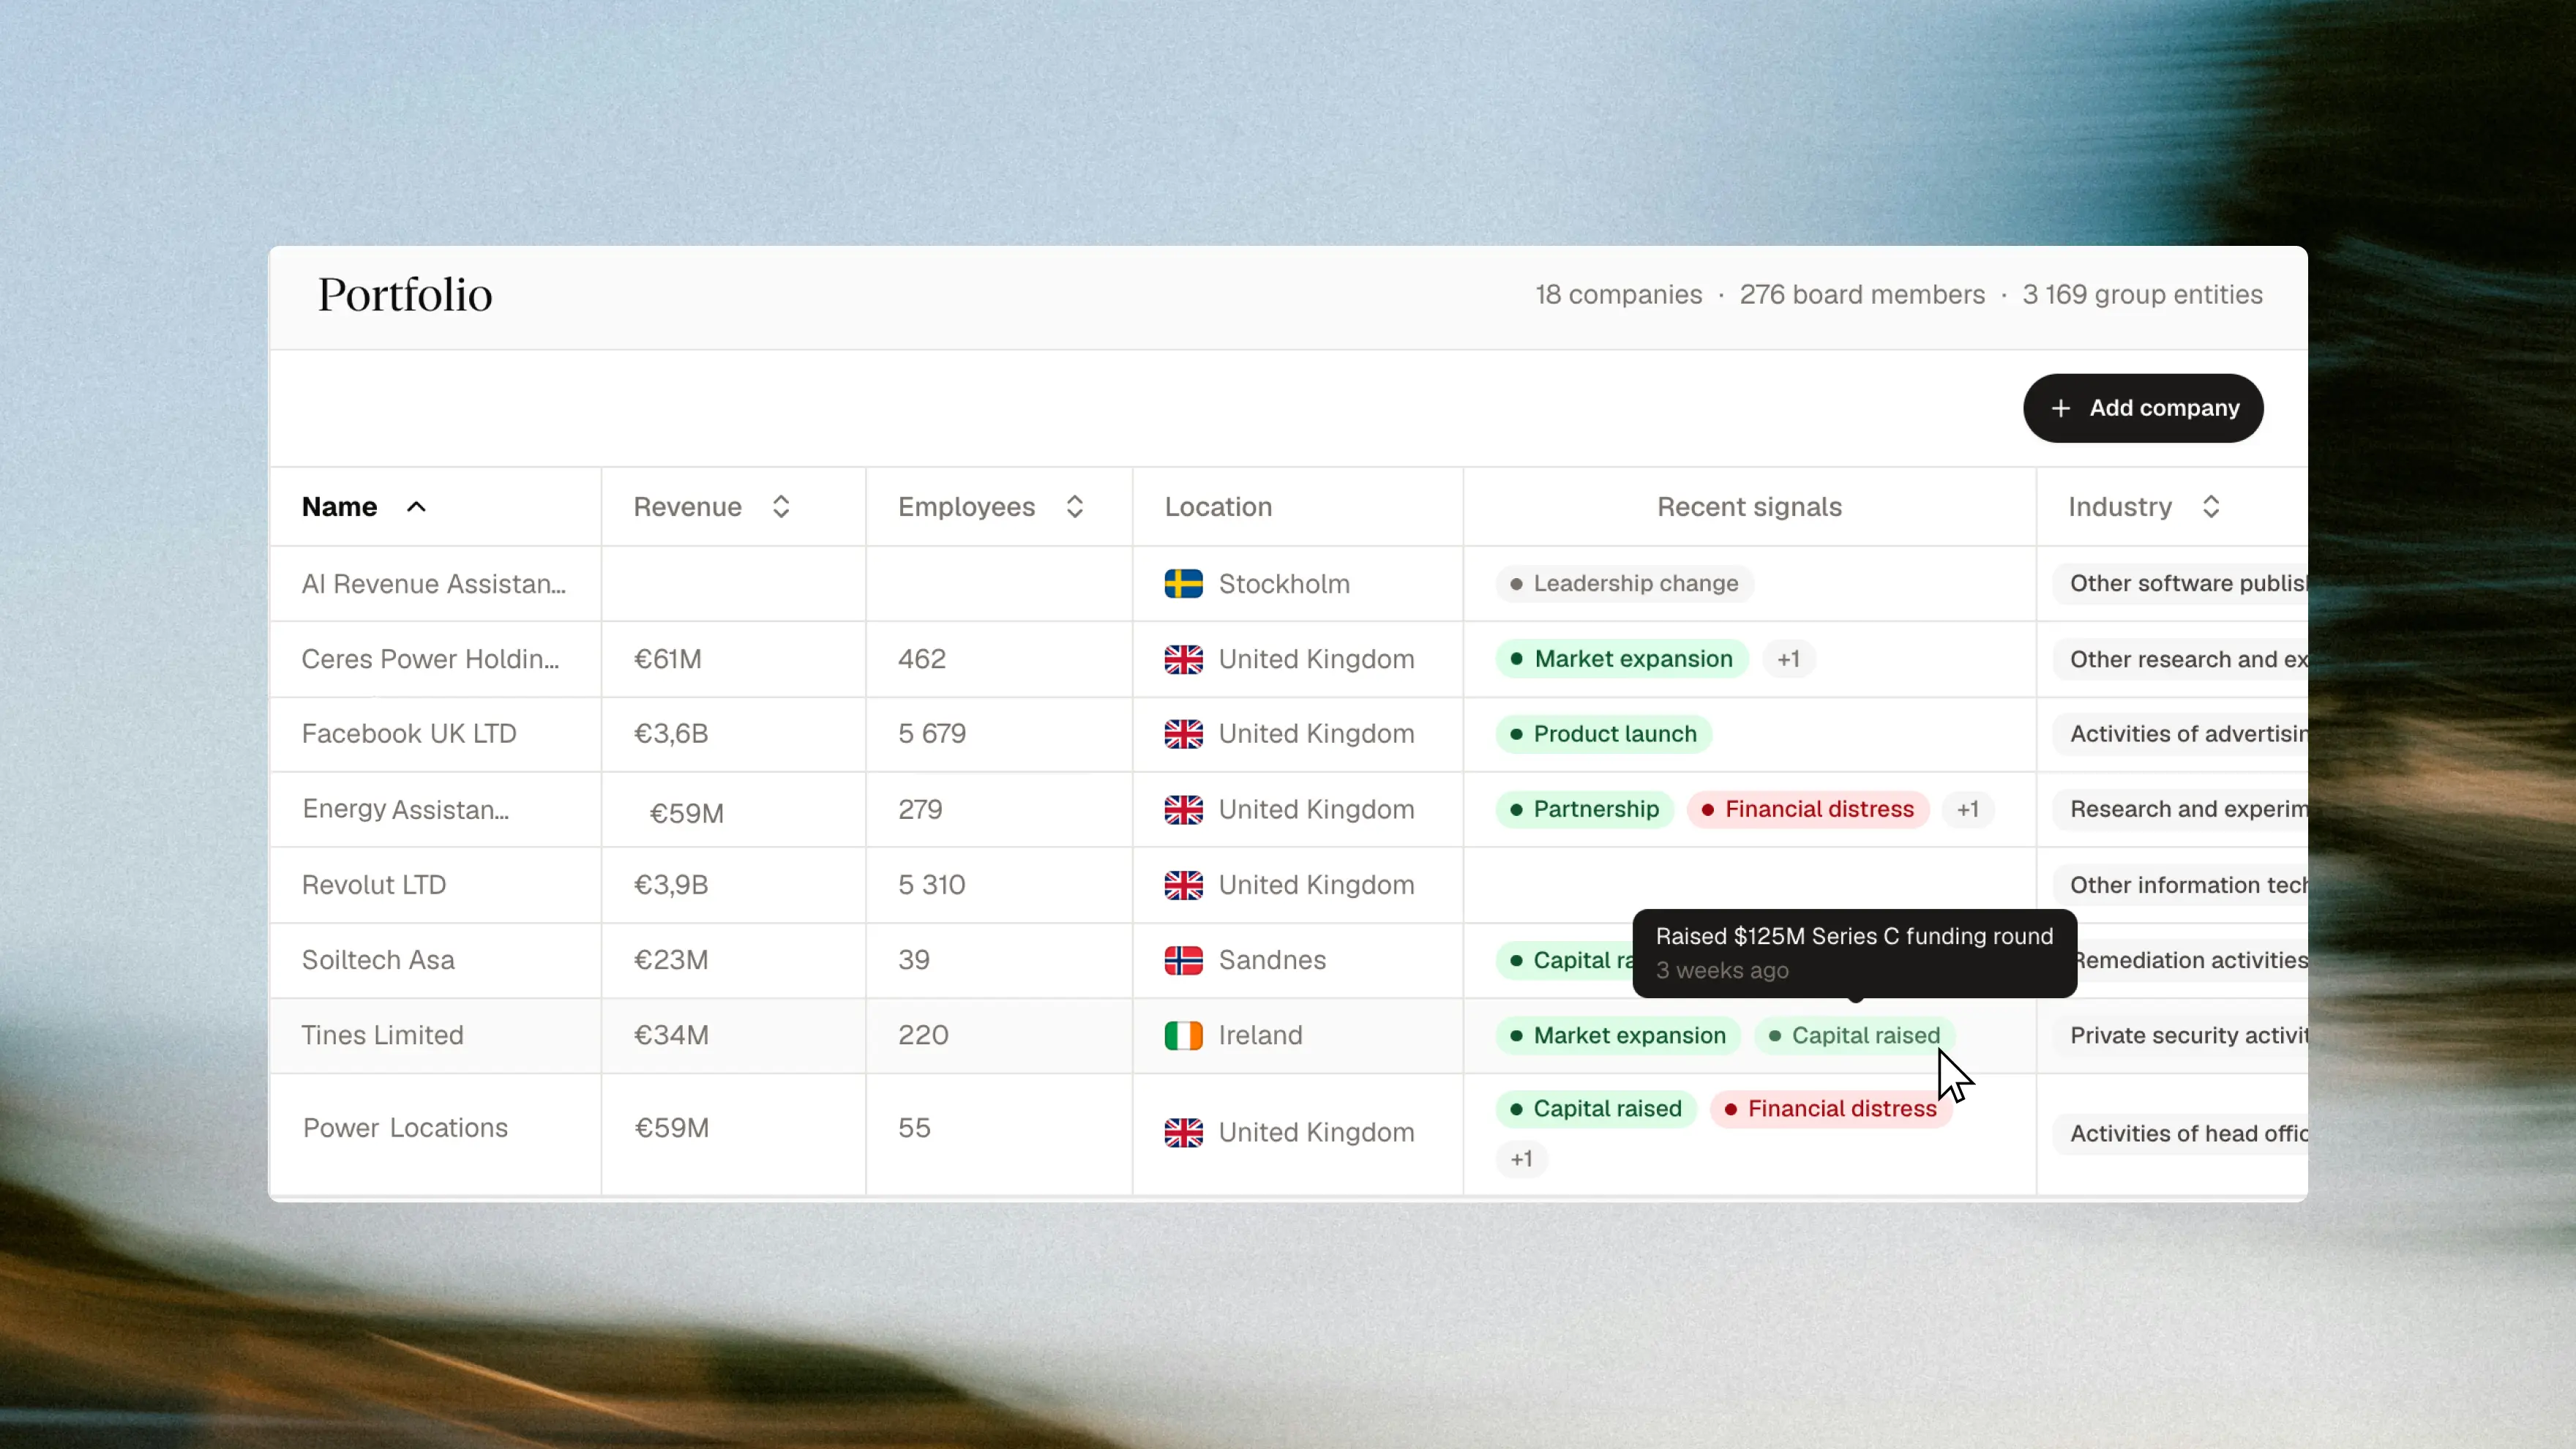This screenshot has height=1449, width=2576.
Task: Click the Private security activit... industry tag
Action: [2181, 1035]
